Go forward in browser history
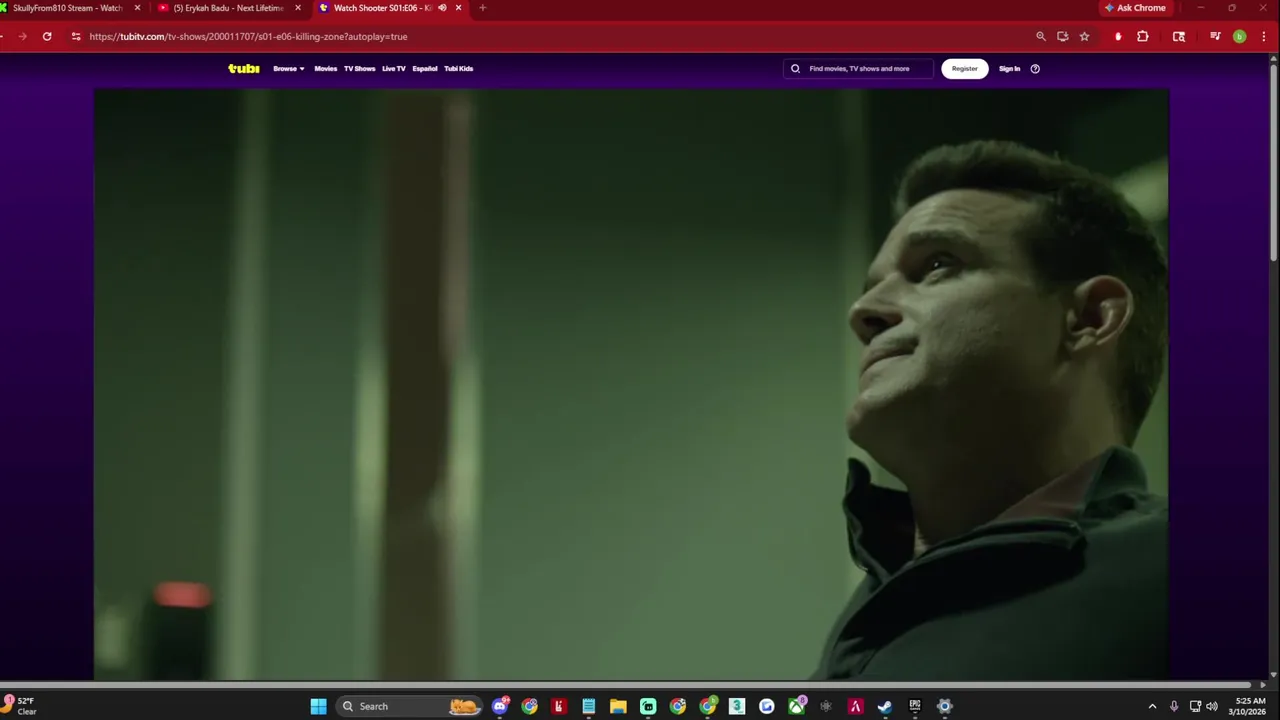The height and width of the screenshot is (720, 1280). pyautogui.click(x=22, y=36)
